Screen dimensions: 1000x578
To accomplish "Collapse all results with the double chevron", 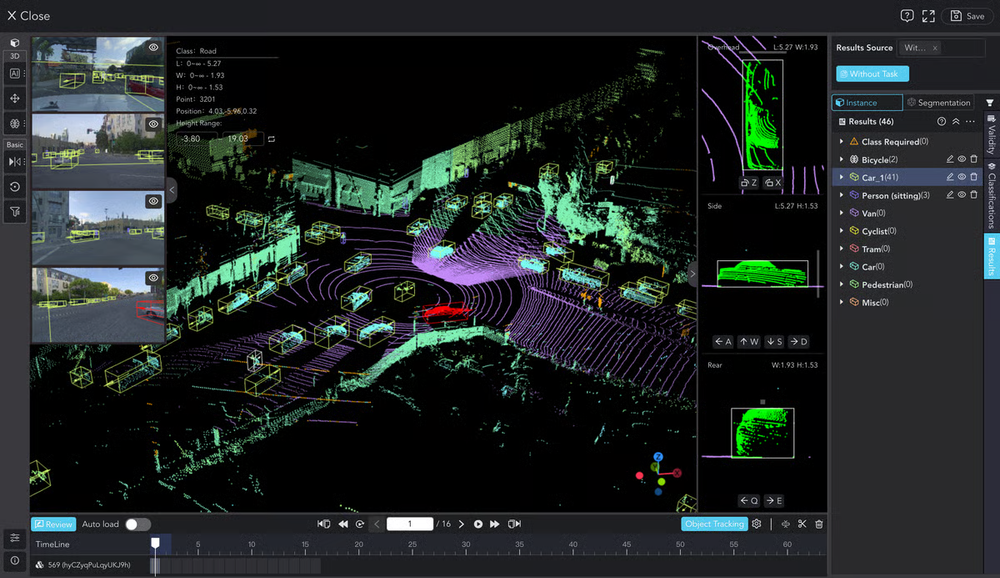I will coord(956,121).
